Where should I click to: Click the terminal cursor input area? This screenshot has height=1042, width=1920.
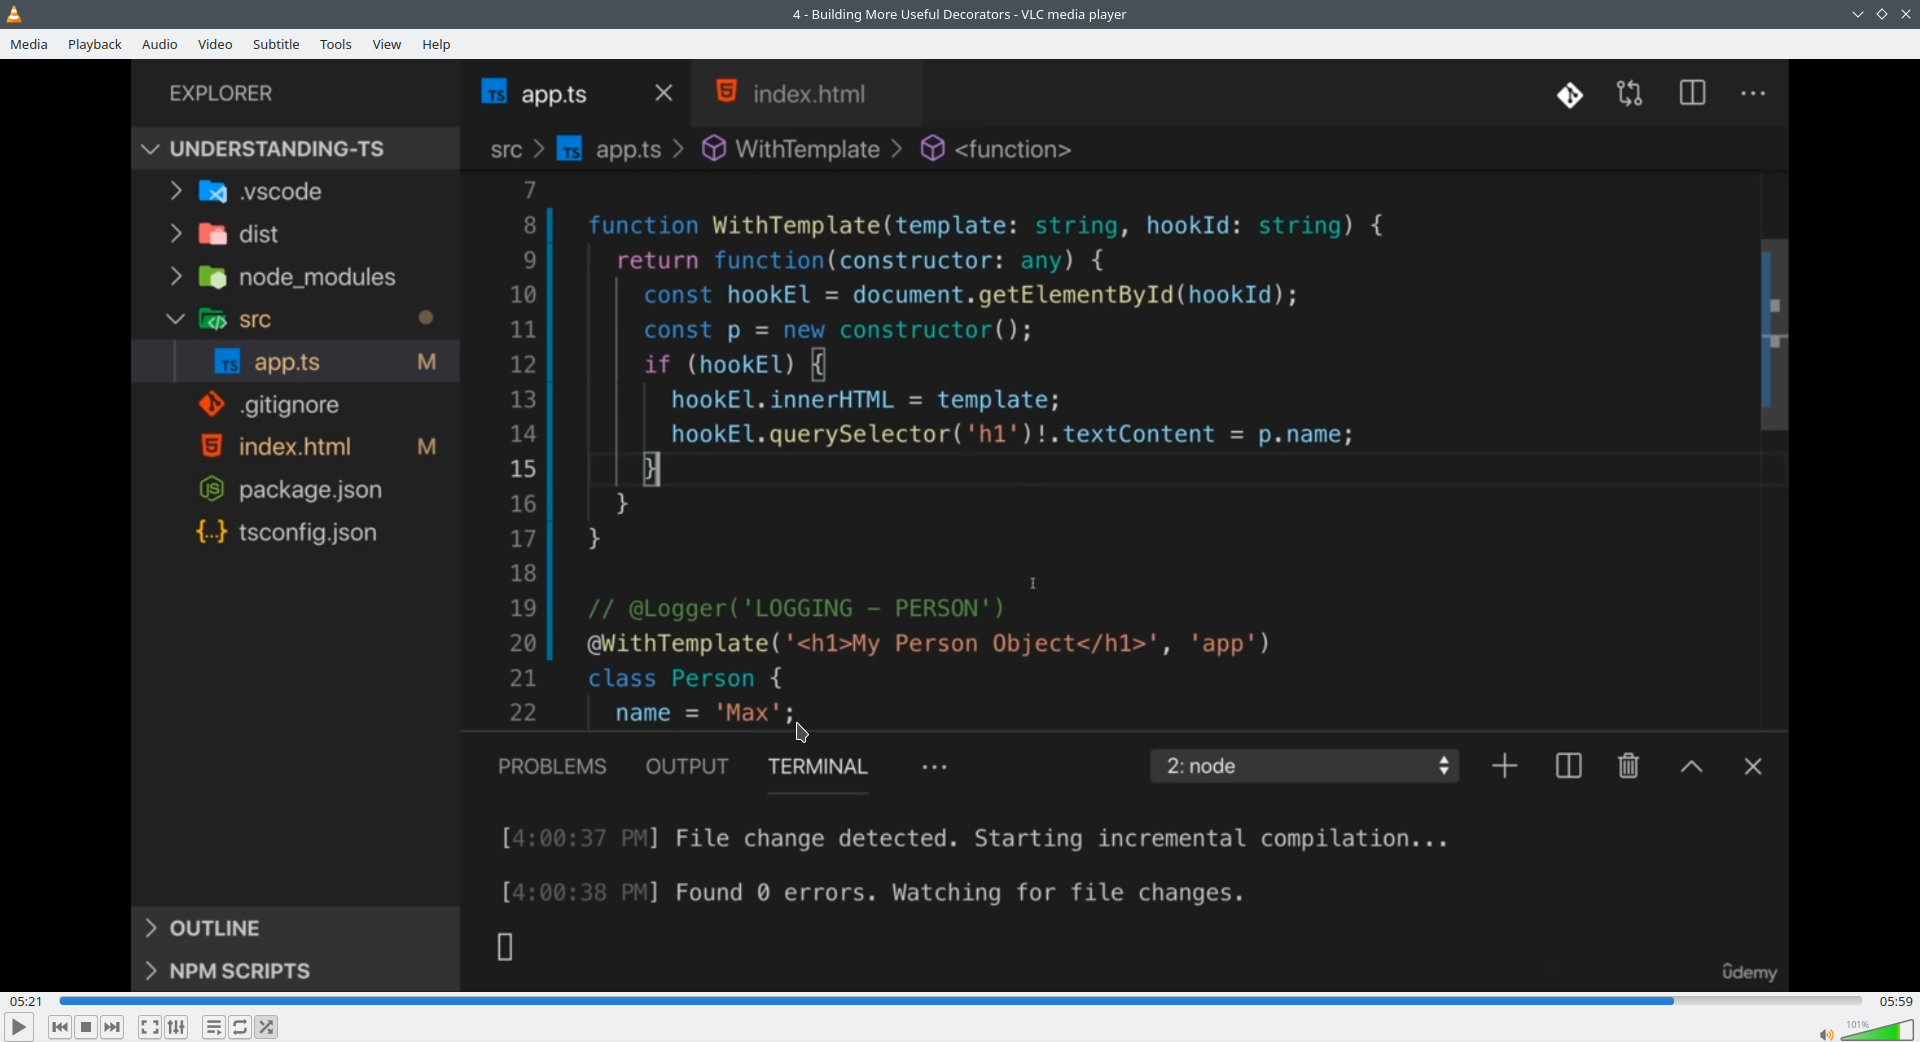[x=505, y=947]
